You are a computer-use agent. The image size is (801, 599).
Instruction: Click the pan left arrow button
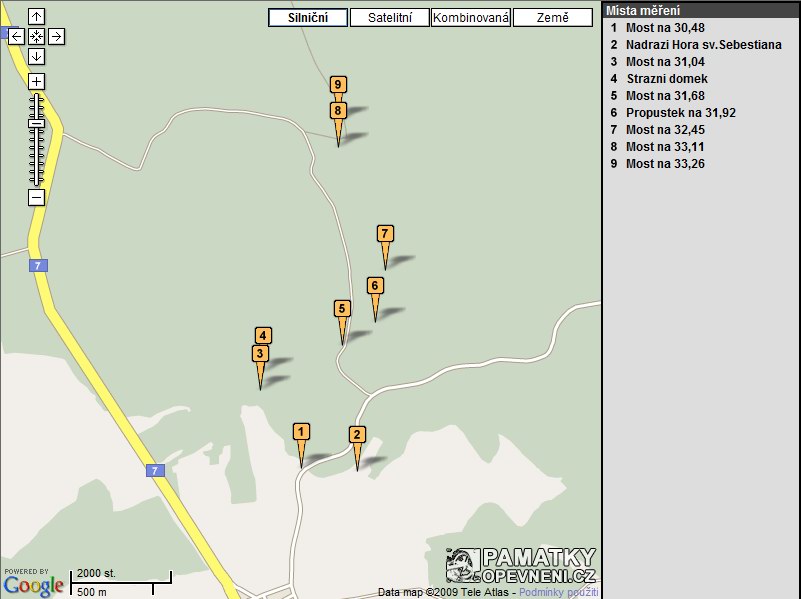16,37
